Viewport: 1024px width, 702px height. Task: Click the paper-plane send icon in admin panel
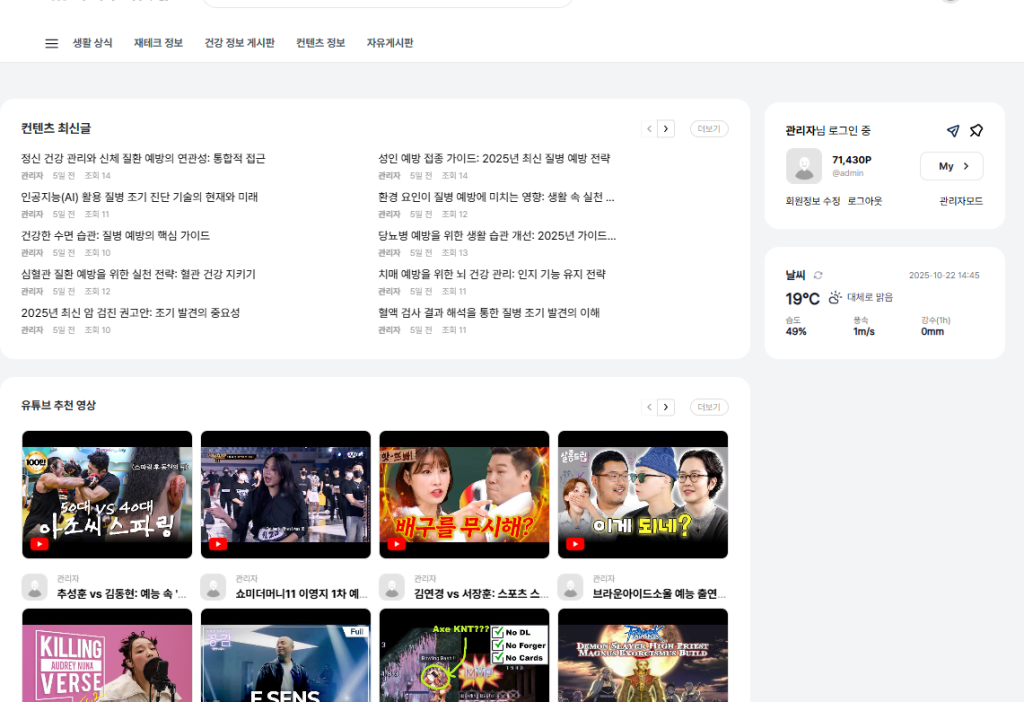[953, 130]
